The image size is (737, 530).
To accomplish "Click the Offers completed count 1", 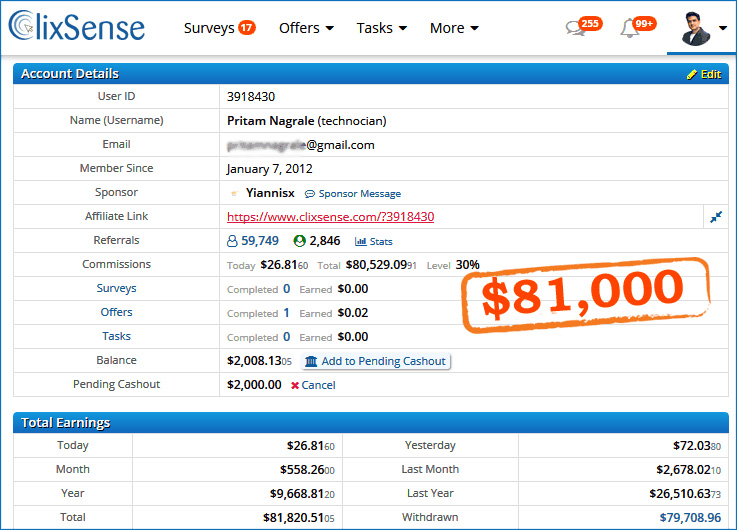I will 286,312.
